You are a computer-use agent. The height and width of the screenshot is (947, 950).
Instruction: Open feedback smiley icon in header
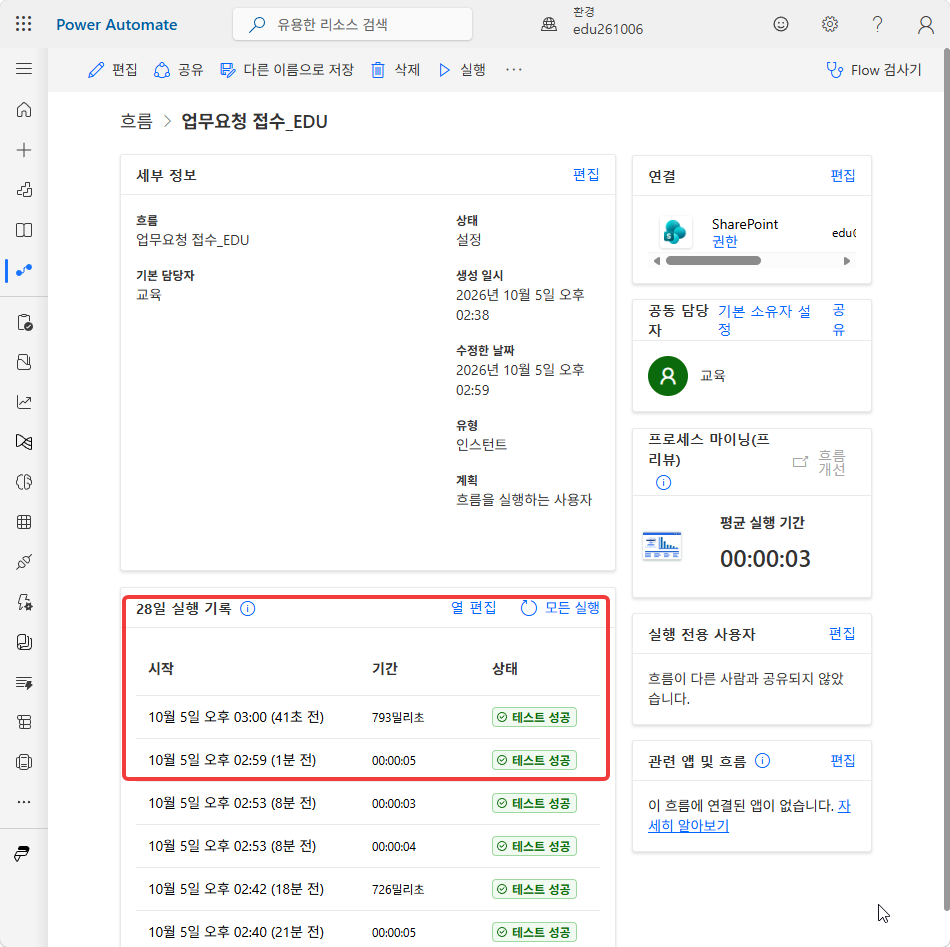pyautogui.click(x=781, y=24)
